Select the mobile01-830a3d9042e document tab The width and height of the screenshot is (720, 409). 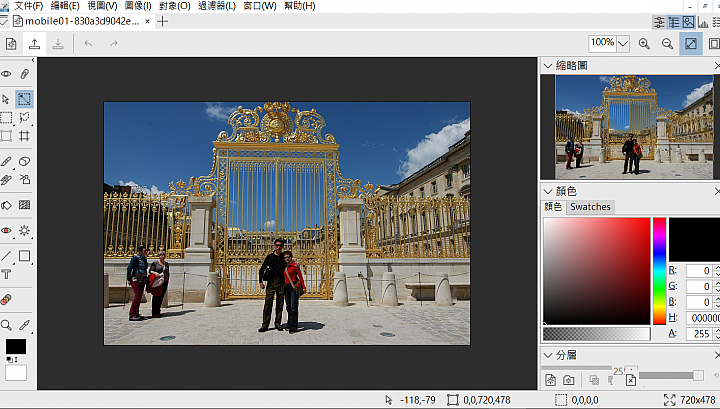pos(82,22)
